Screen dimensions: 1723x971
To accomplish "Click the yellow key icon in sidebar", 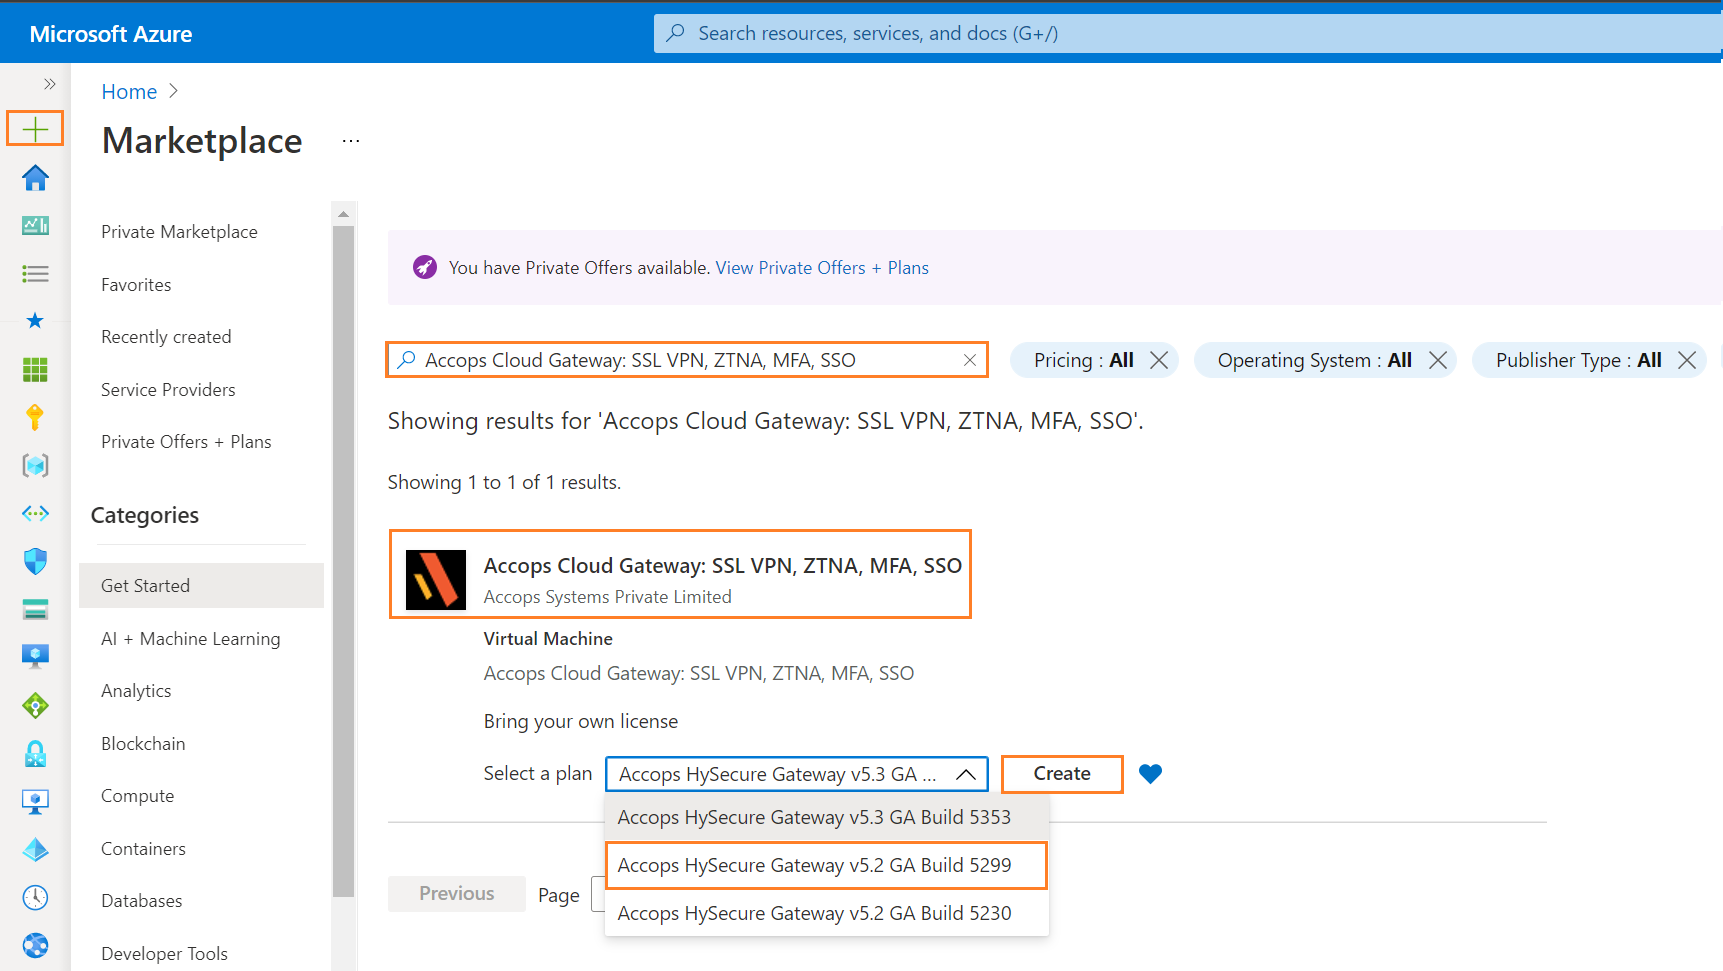I will point(35,417).
